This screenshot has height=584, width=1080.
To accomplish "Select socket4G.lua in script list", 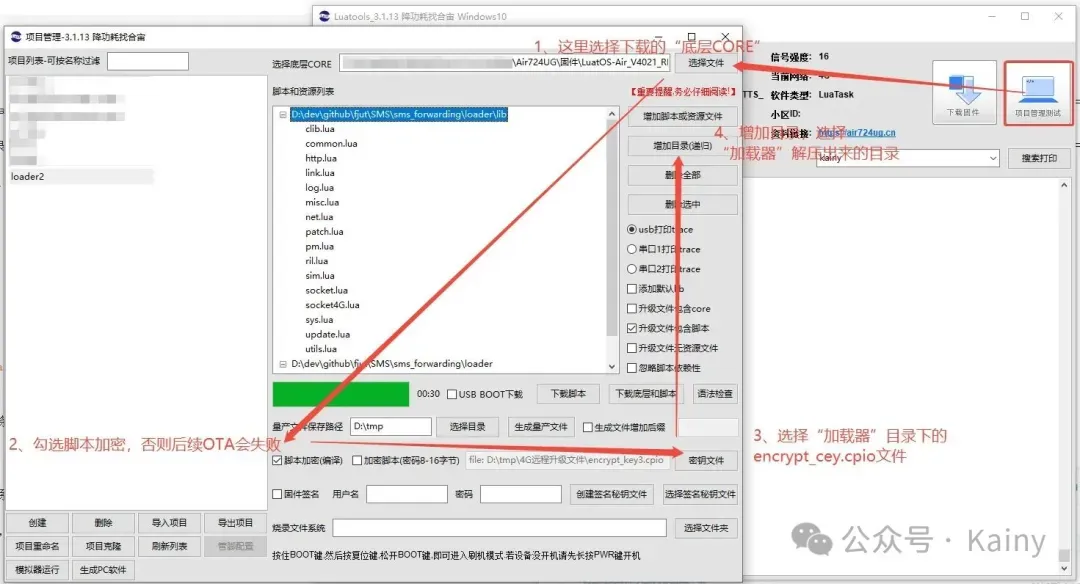I will click(x=332, y=305).
